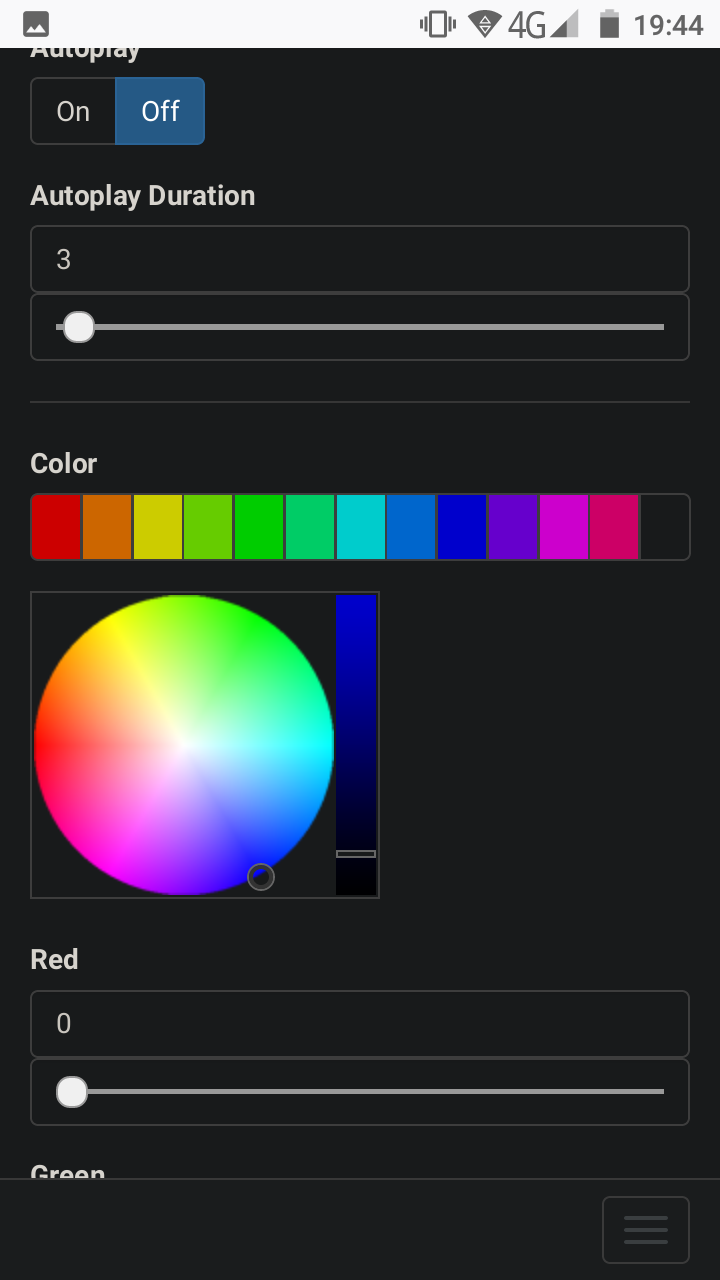
Task: Click the brightness slider handle beside the wheel
Action: (x=357, y=855)
